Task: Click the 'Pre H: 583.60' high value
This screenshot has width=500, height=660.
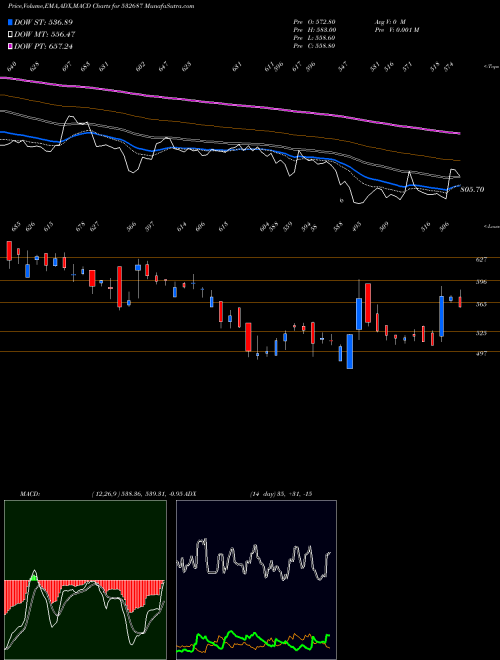Action: (314, 30)
